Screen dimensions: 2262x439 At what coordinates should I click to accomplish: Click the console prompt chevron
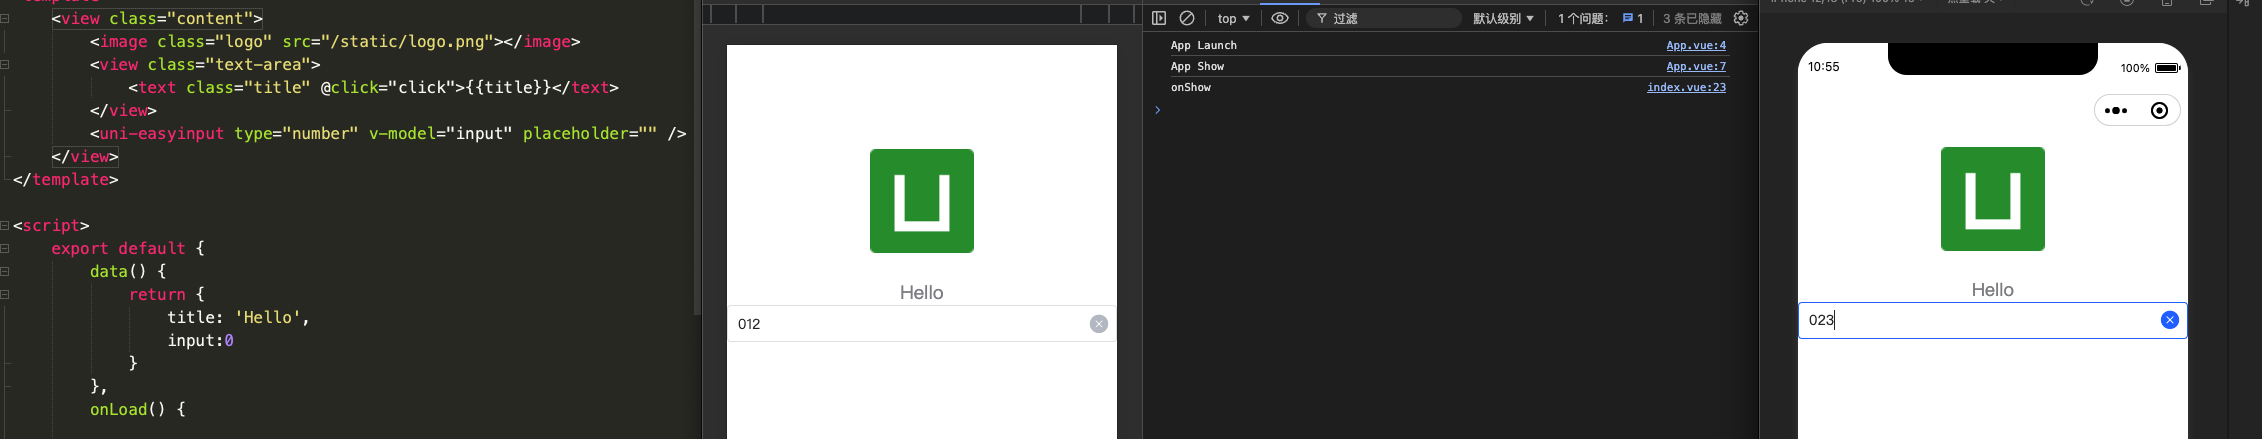pyautogui.click(x=1157, y=110)
